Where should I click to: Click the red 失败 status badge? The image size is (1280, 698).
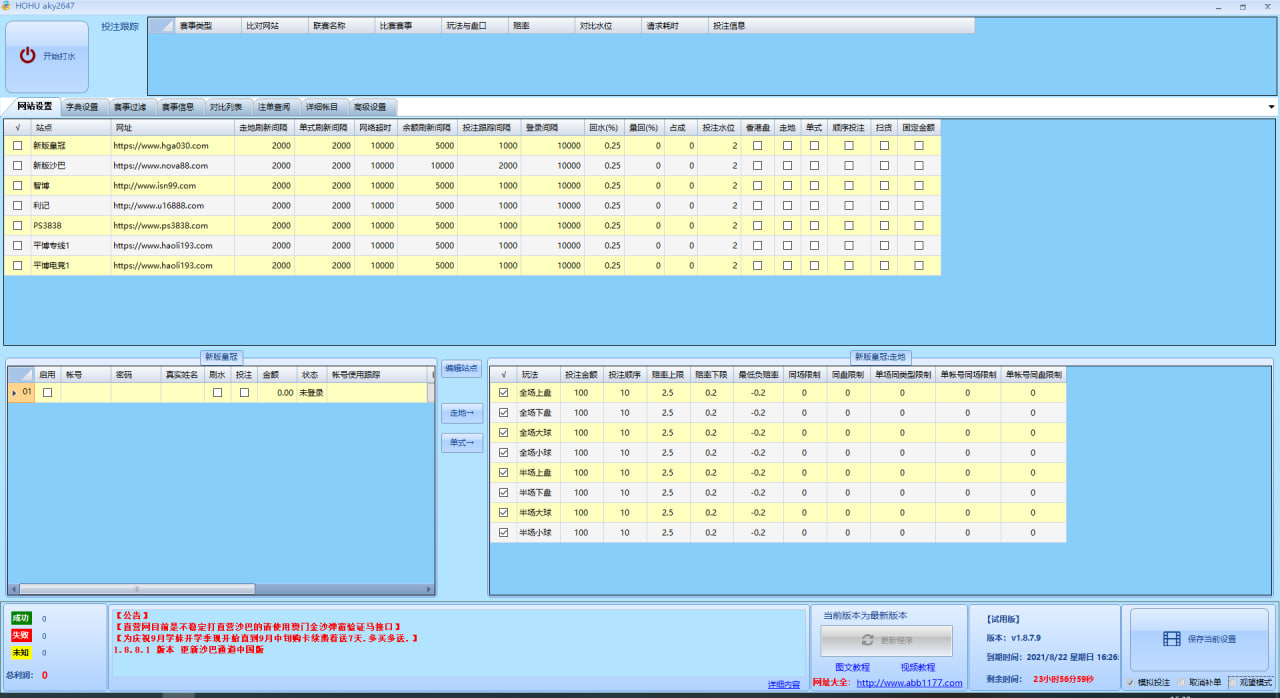coord(21,635)
